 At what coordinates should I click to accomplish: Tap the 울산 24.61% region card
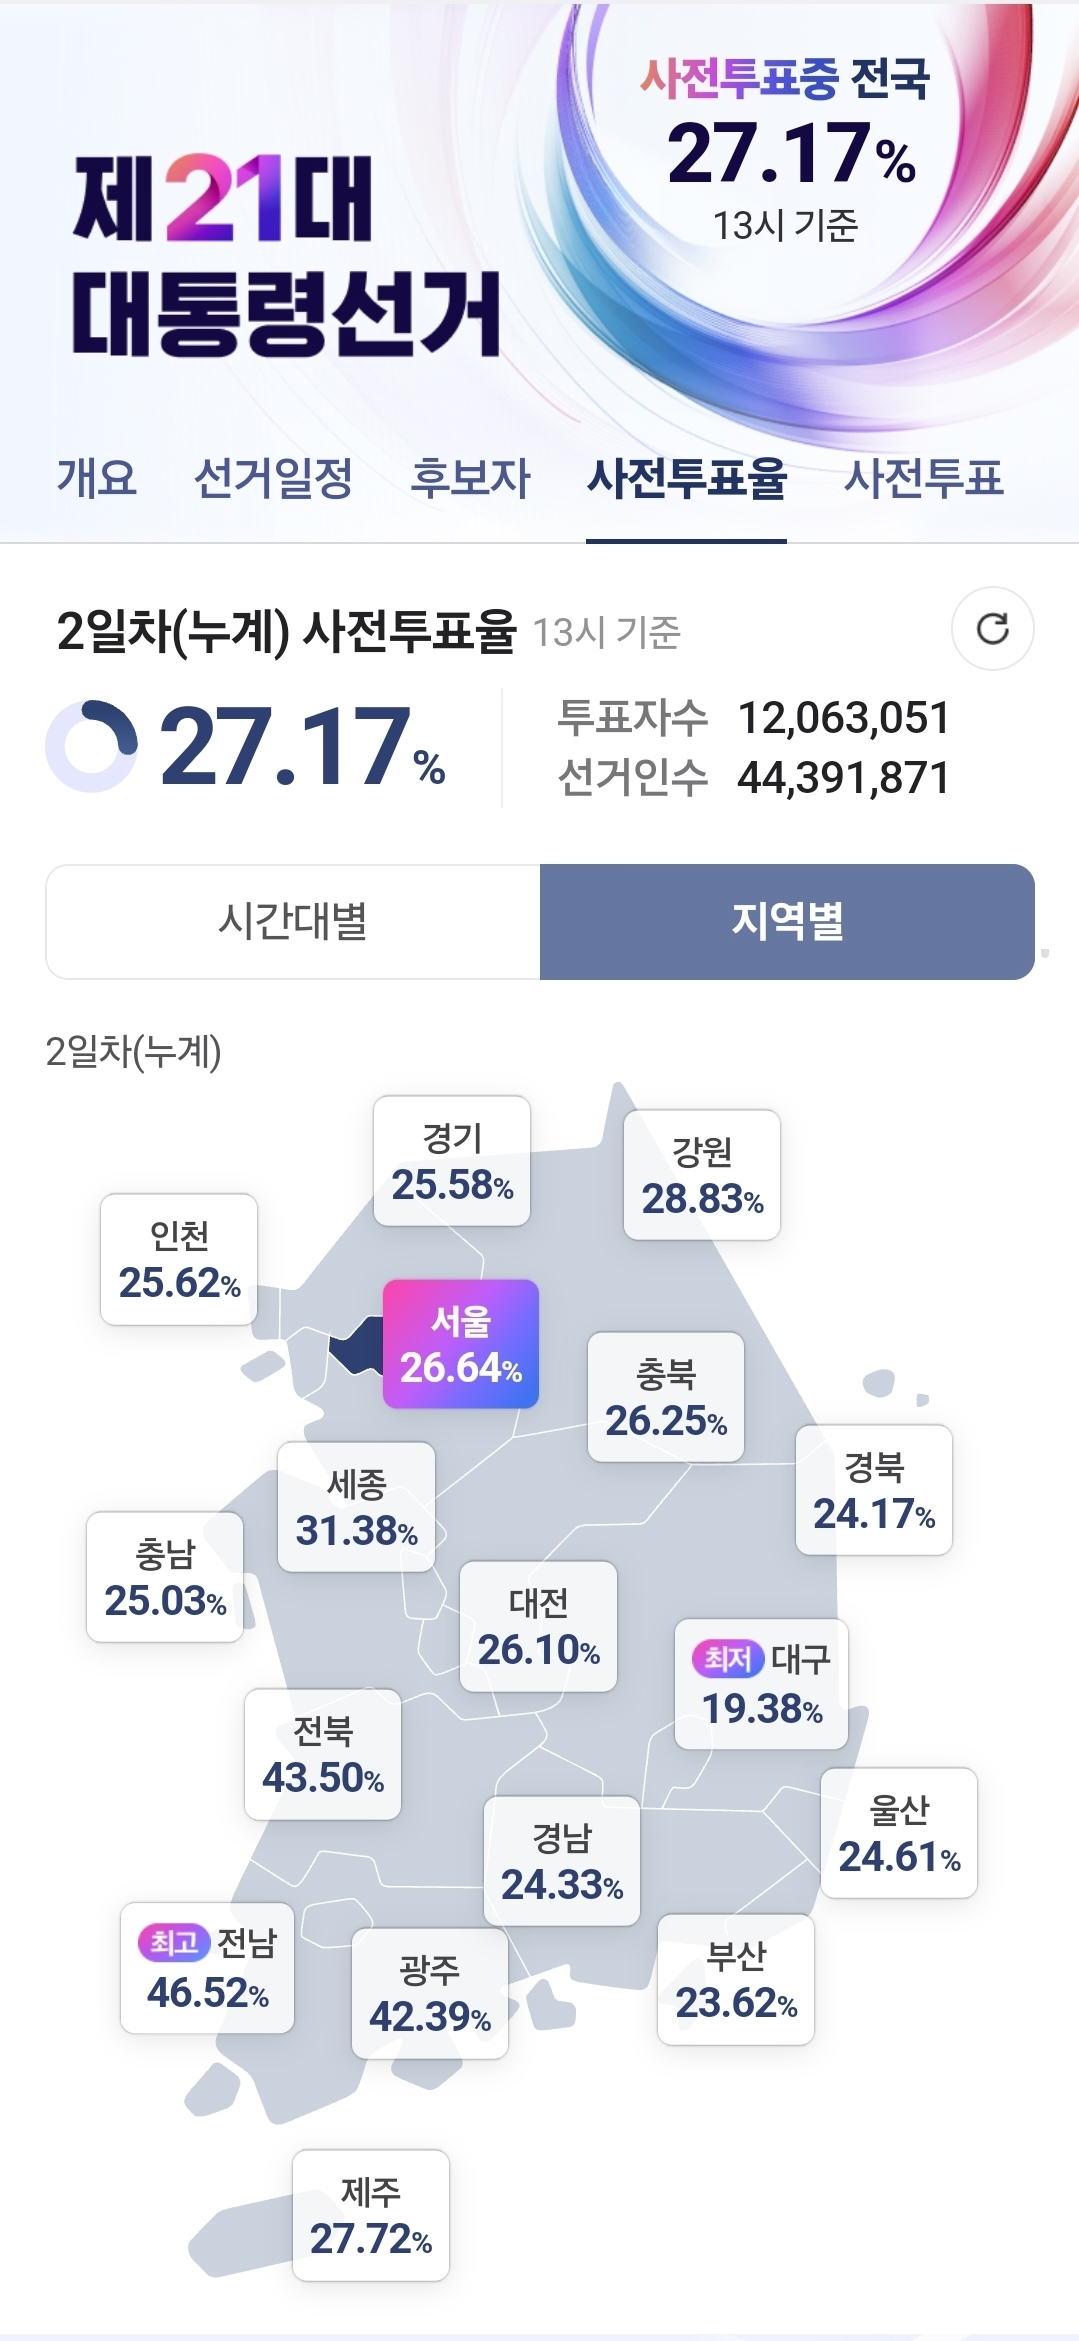coord(899,1833)
